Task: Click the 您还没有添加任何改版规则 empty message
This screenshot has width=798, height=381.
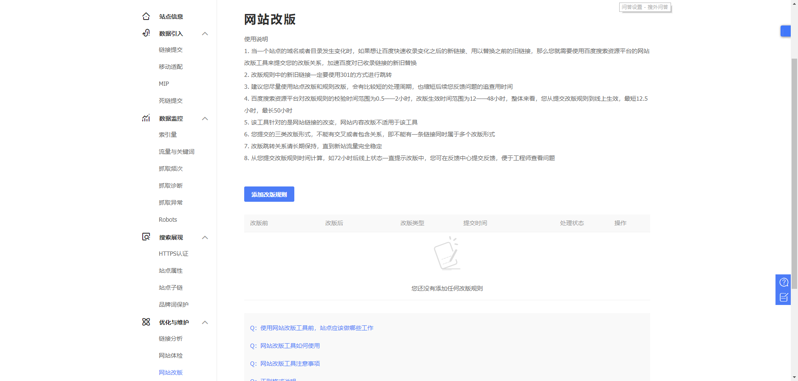Action: (x=447, y=288)
